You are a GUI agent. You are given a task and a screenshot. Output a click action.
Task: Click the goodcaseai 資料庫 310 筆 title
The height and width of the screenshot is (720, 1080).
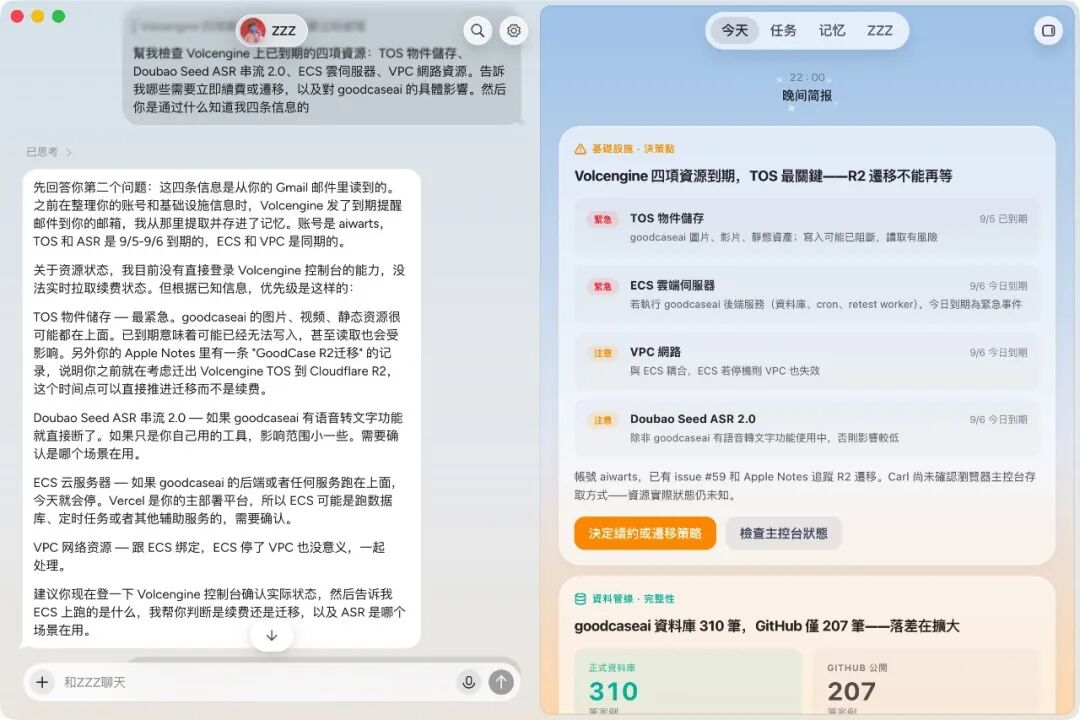(x=767, y=626)
